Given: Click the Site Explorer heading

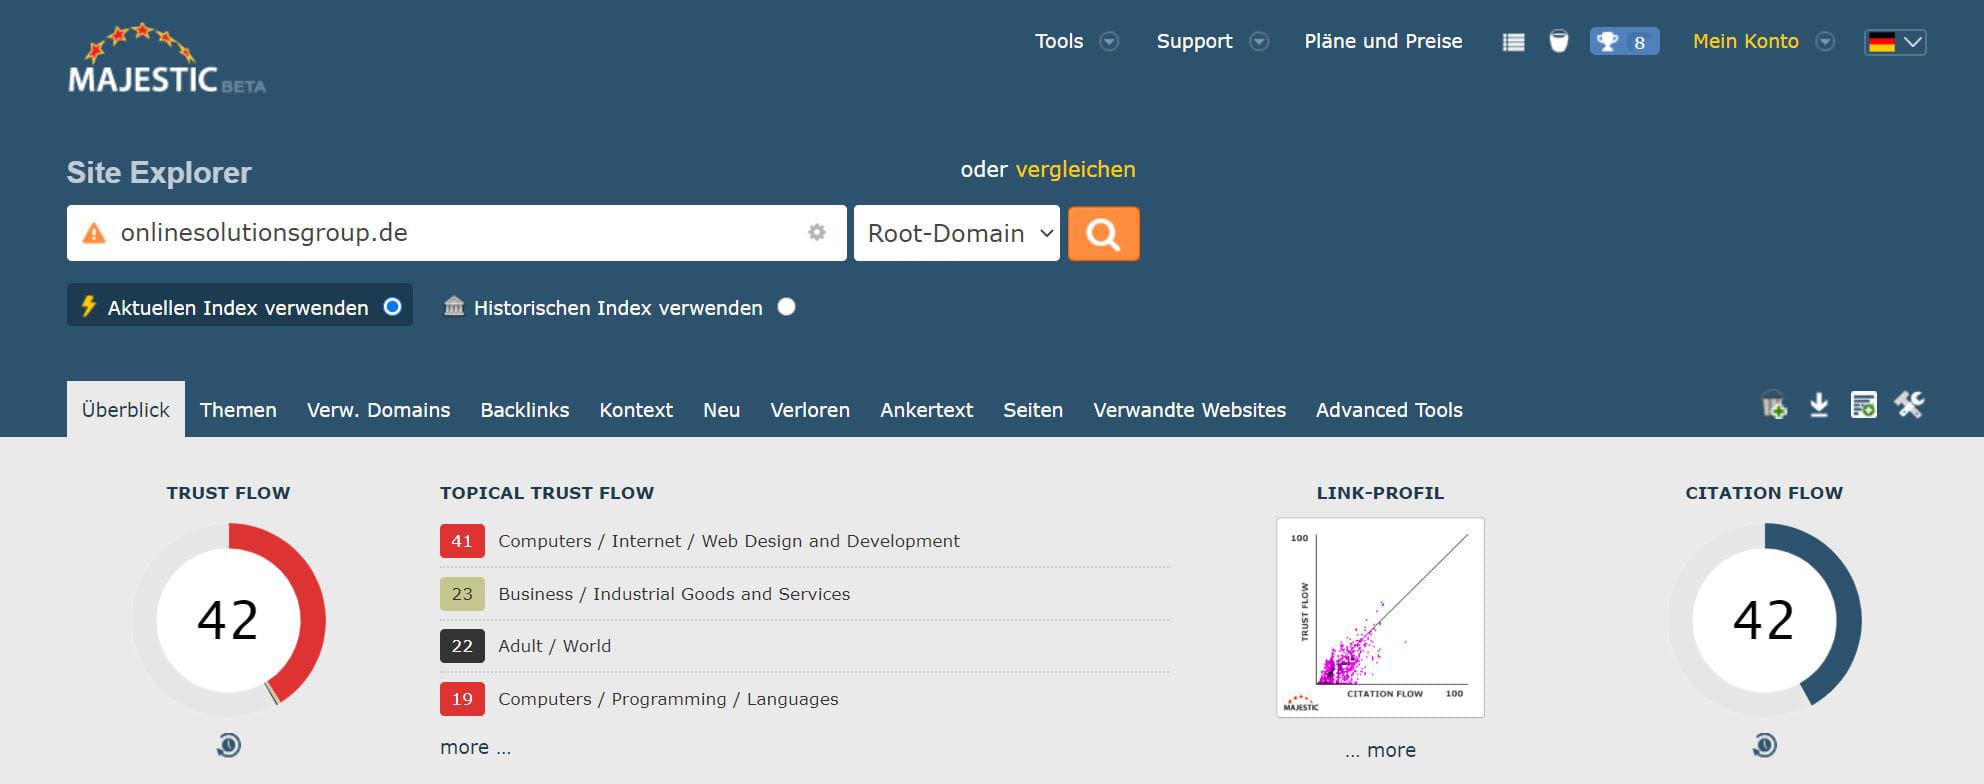Looking at the screenshot, I should 159,172.
